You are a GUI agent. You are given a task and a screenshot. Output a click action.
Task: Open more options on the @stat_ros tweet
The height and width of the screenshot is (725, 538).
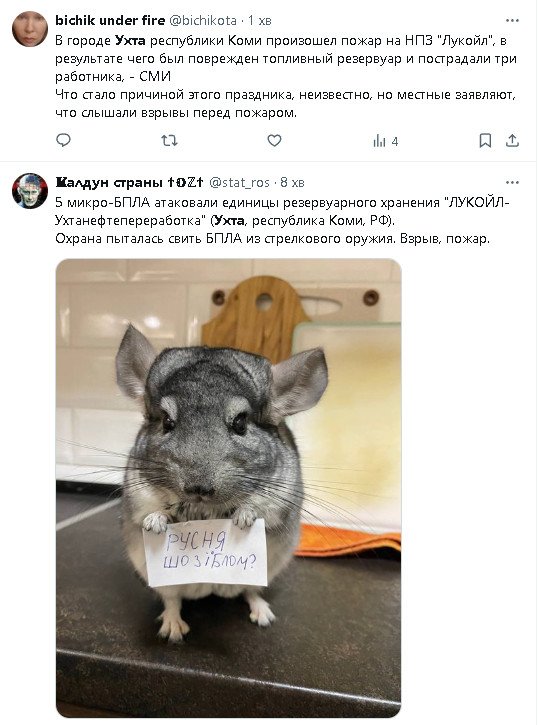[512, 182]
